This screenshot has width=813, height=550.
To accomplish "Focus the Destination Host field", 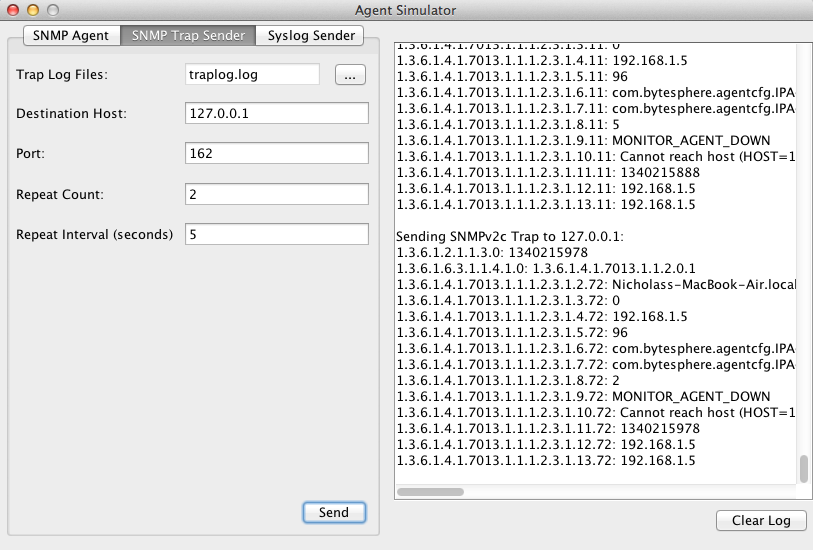I will coord(277,113).
